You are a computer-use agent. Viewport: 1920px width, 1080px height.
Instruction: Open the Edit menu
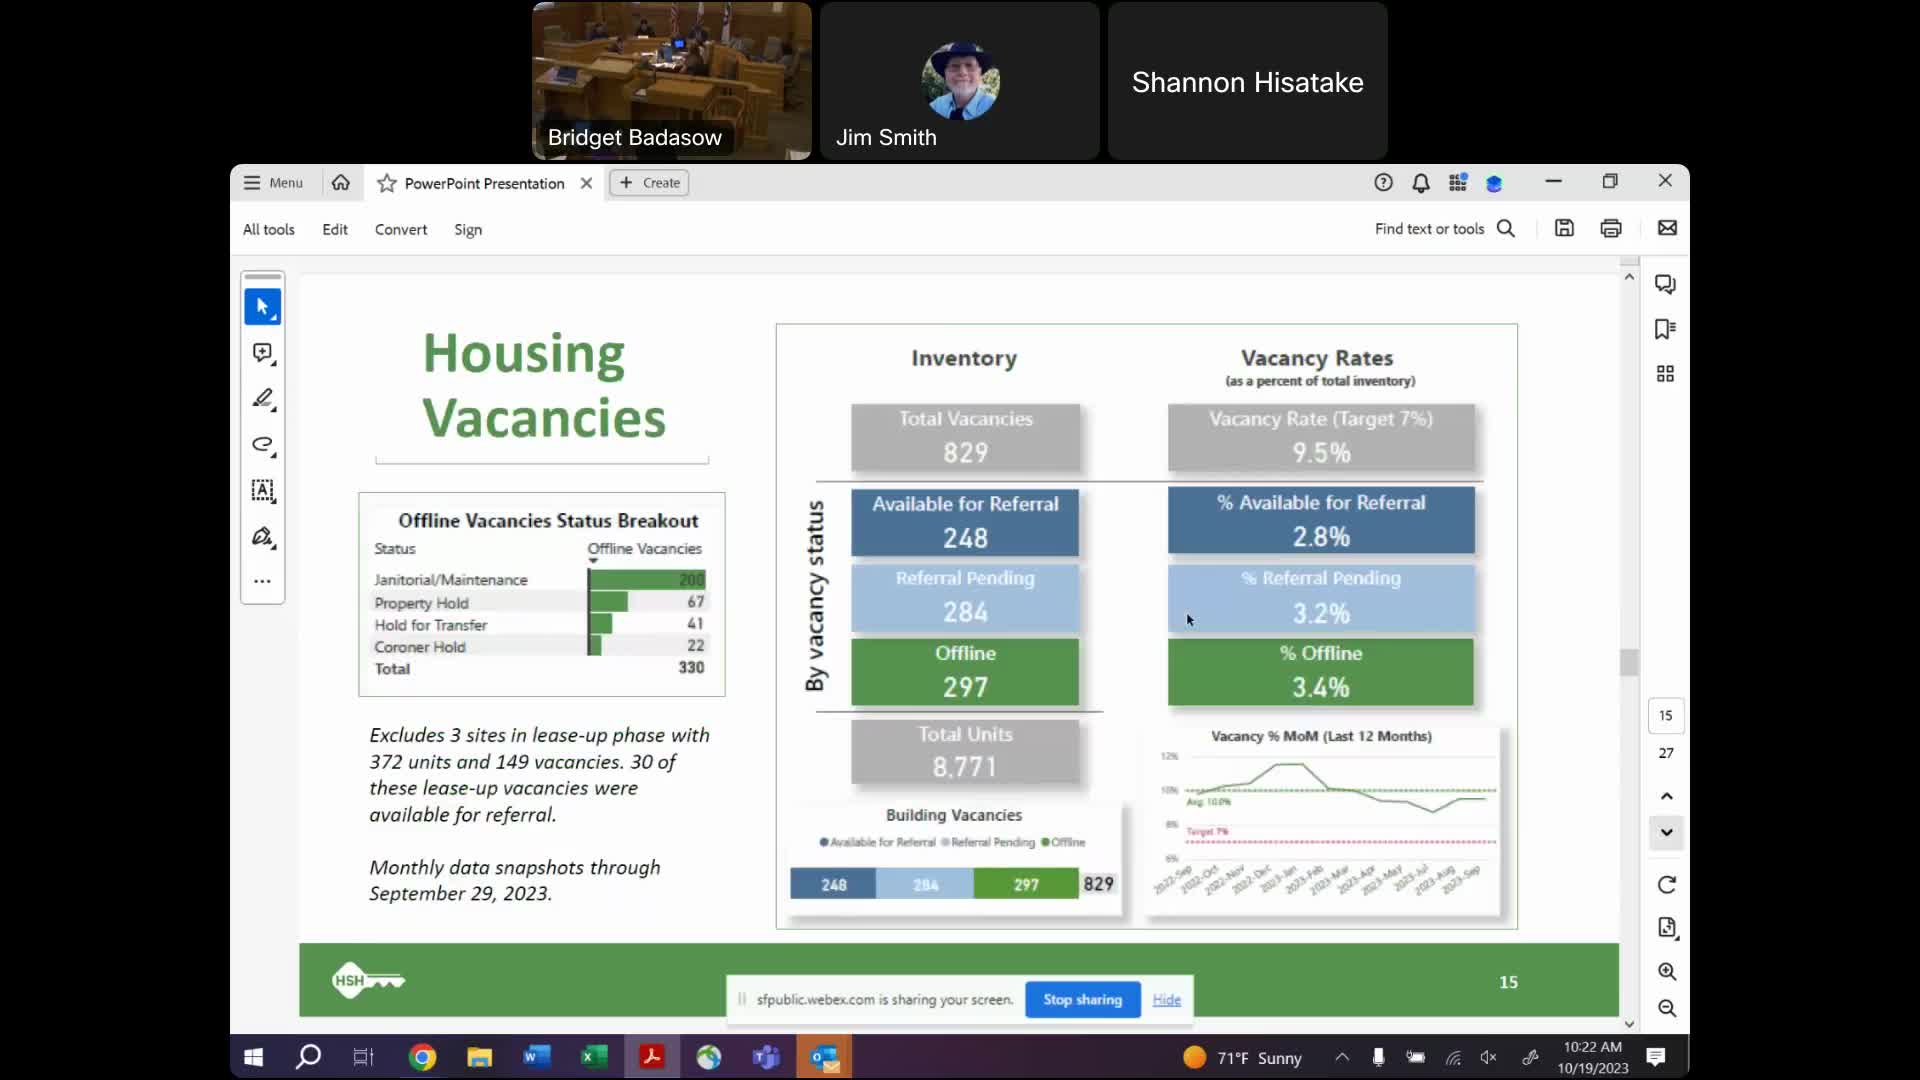point(334,229)
